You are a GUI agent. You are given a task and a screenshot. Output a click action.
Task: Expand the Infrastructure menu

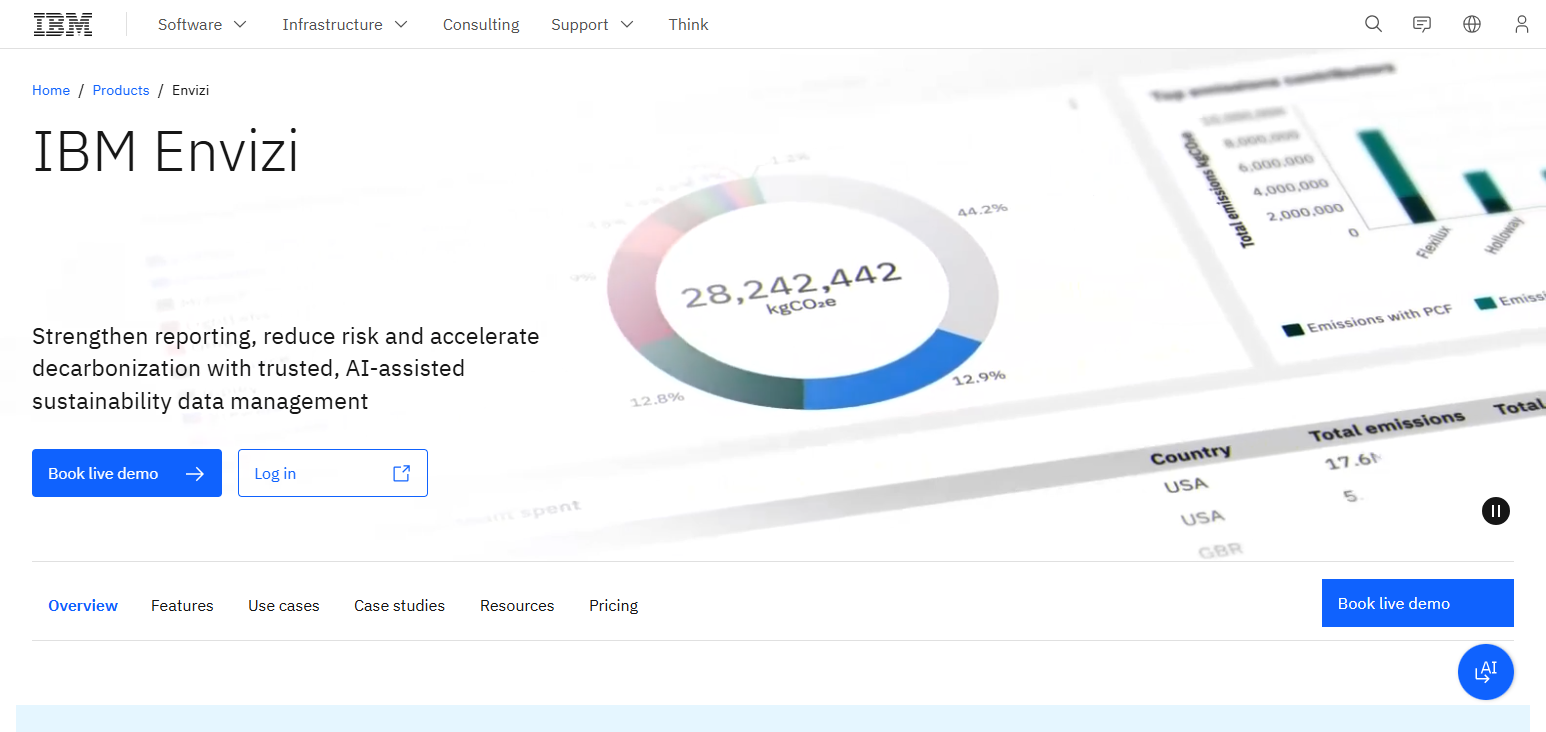tap(345, 24)
